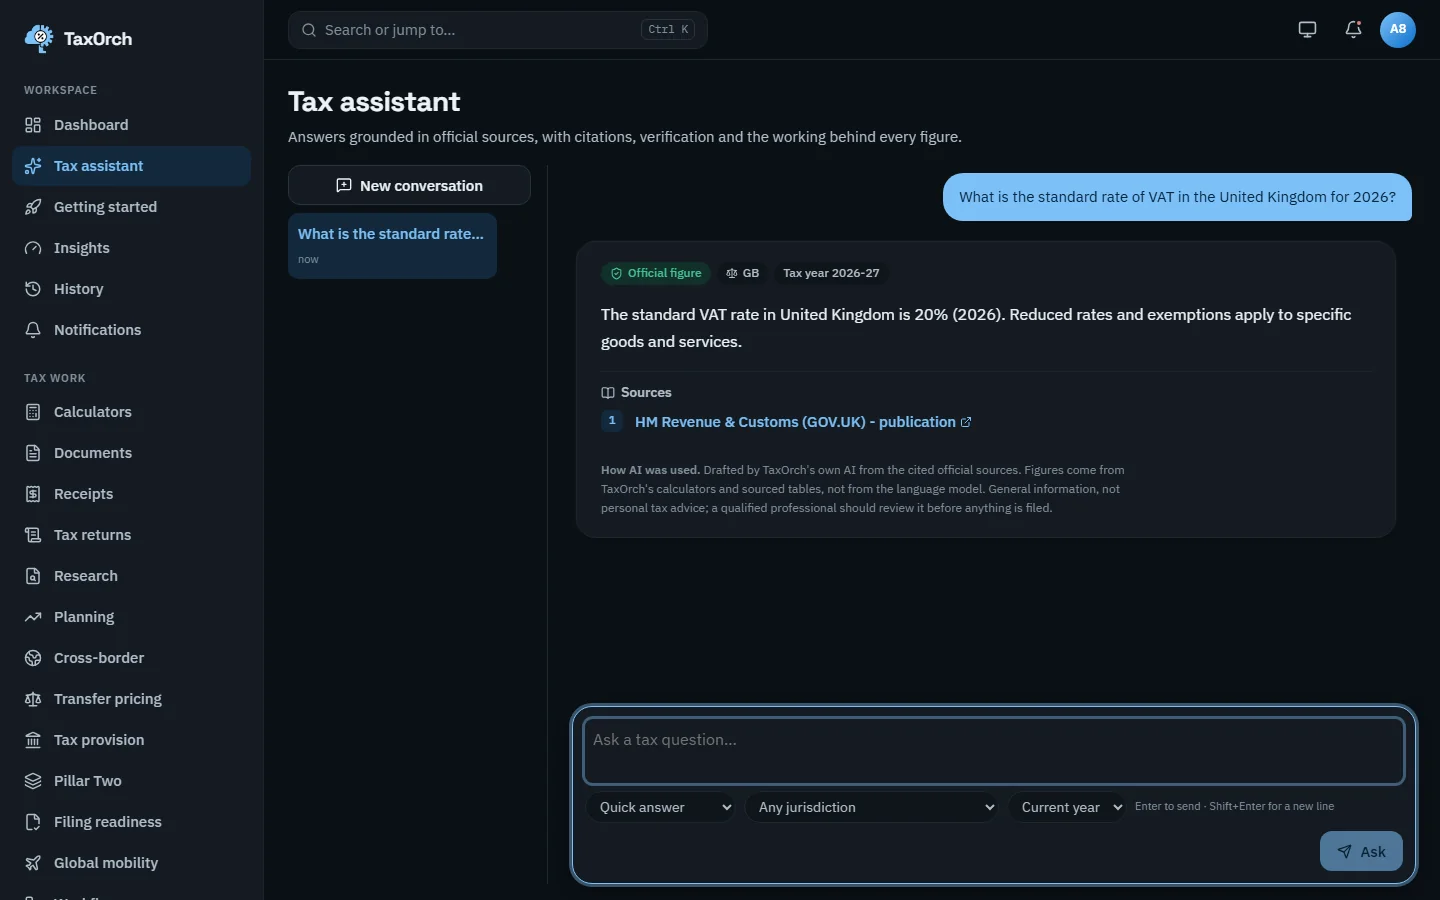Click the Calculators icon in sidebar
Image resolution: width=1440 pixels, height=900 pixels.
pos(33,412)
